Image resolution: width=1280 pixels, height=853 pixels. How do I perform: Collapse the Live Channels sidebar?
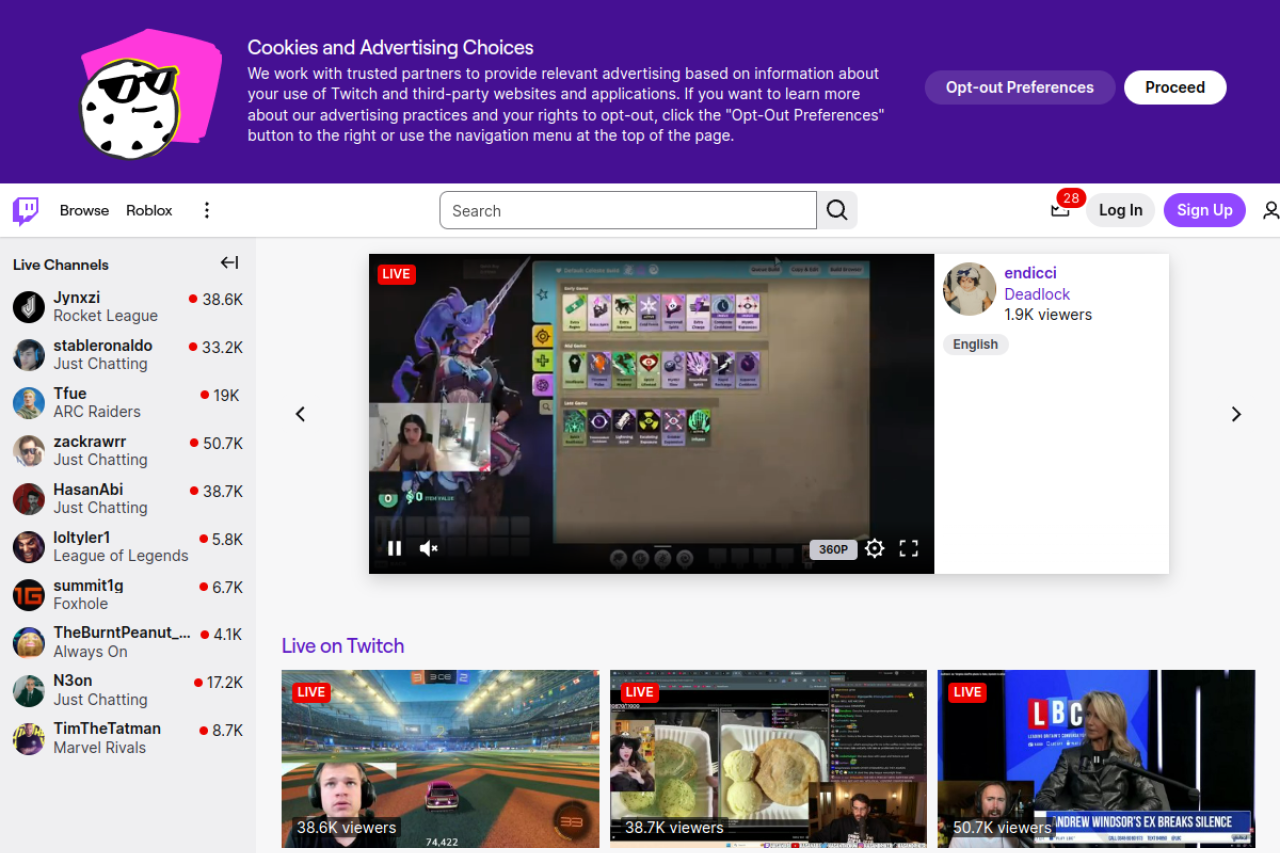(229, 262)
